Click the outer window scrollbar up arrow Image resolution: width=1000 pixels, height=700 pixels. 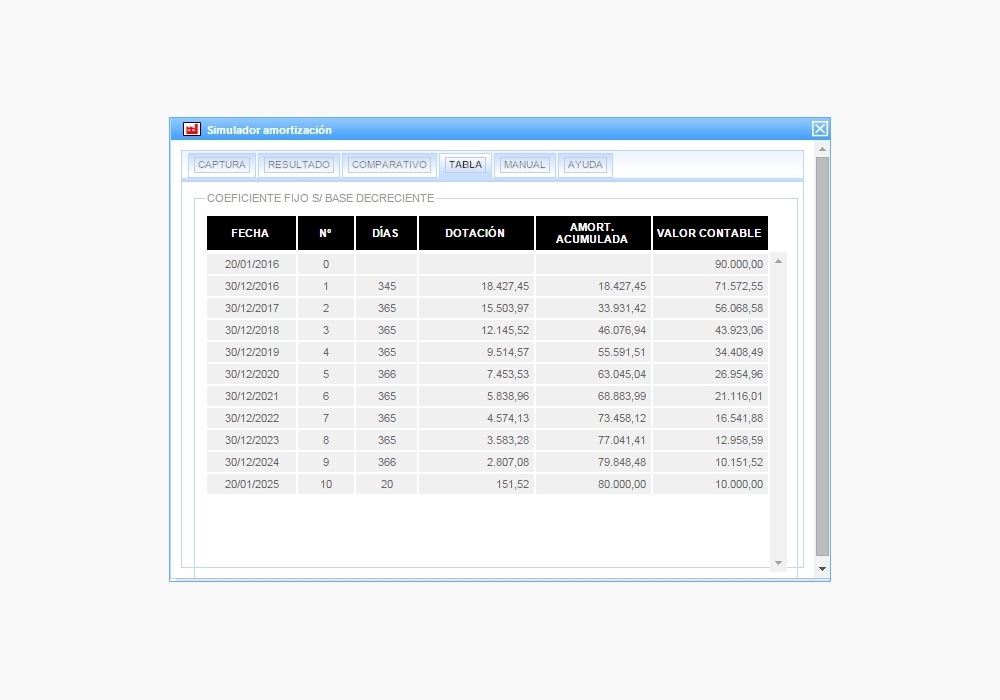coord(822,149)
